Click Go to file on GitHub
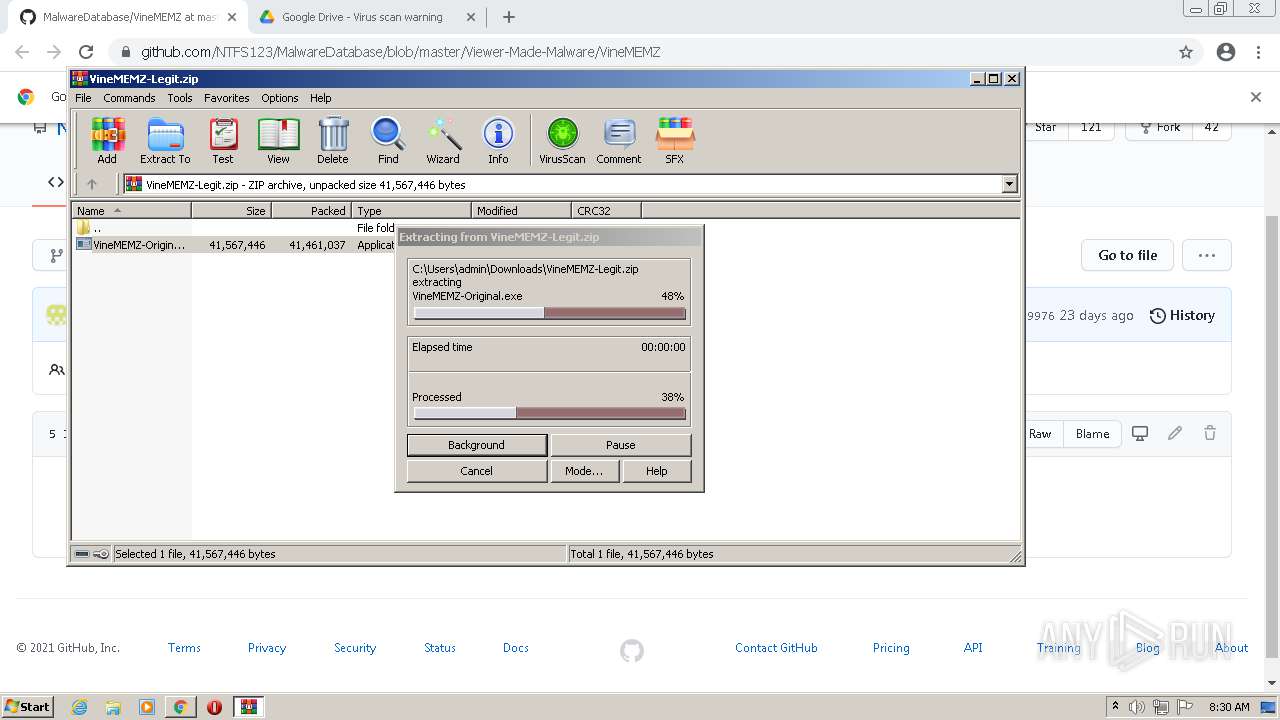 pos(1127,255)
